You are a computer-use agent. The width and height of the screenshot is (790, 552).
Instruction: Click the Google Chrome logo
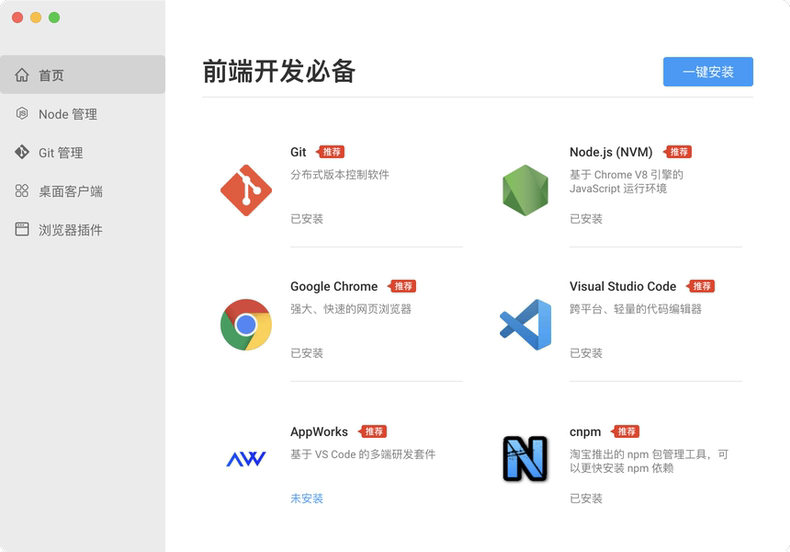point(246,325)
